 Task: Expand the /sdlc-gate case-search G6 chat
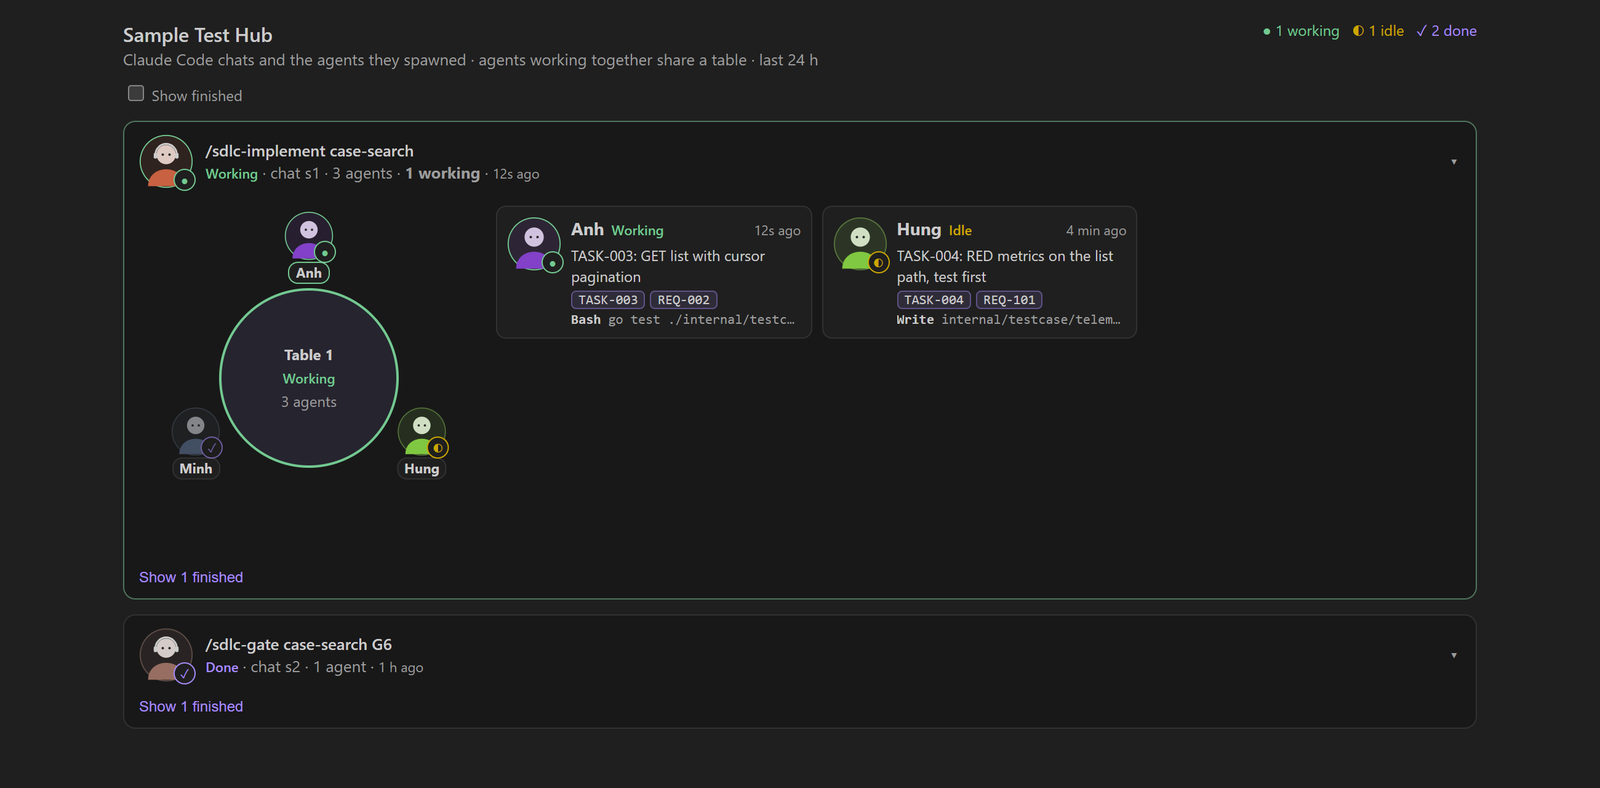click(1454, 656)
